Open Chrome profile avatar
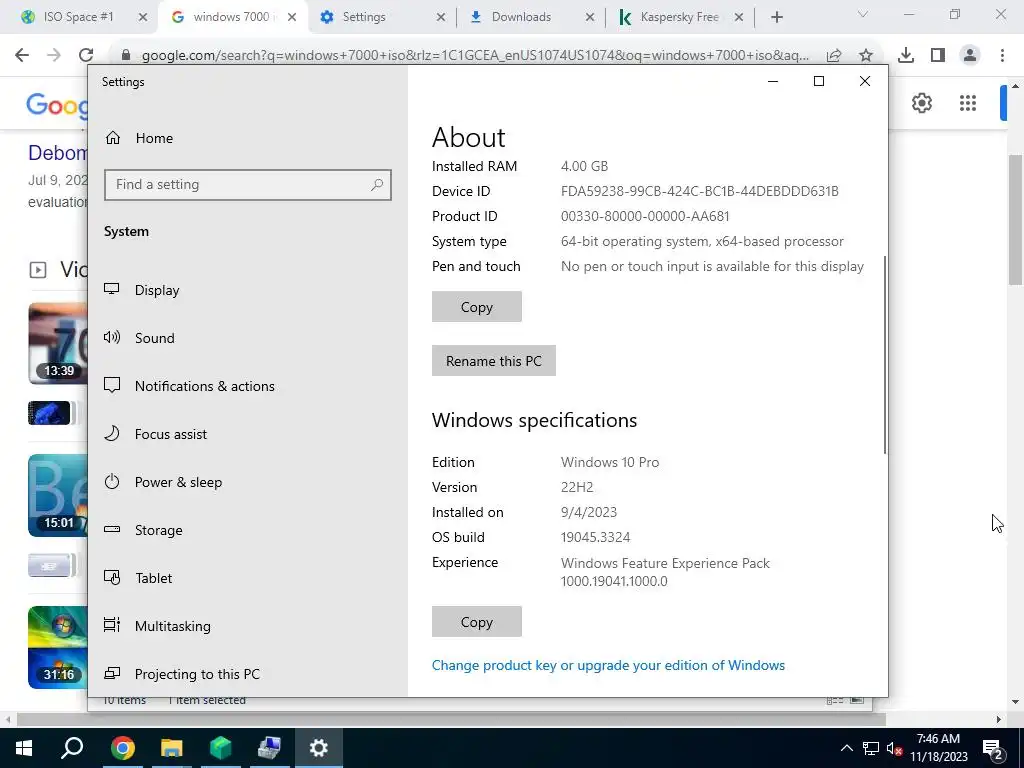The image size is (1024, 768). coord(970,55)
